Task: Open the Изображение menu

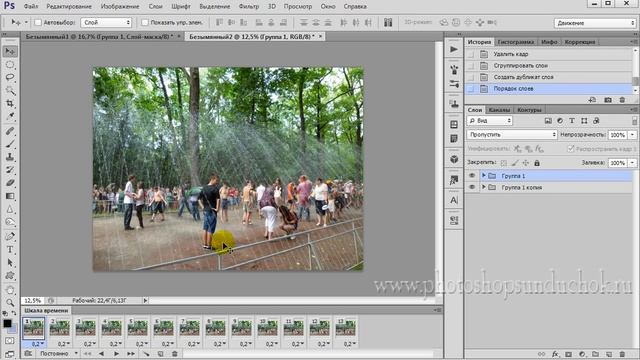Action: click(120, 7)
